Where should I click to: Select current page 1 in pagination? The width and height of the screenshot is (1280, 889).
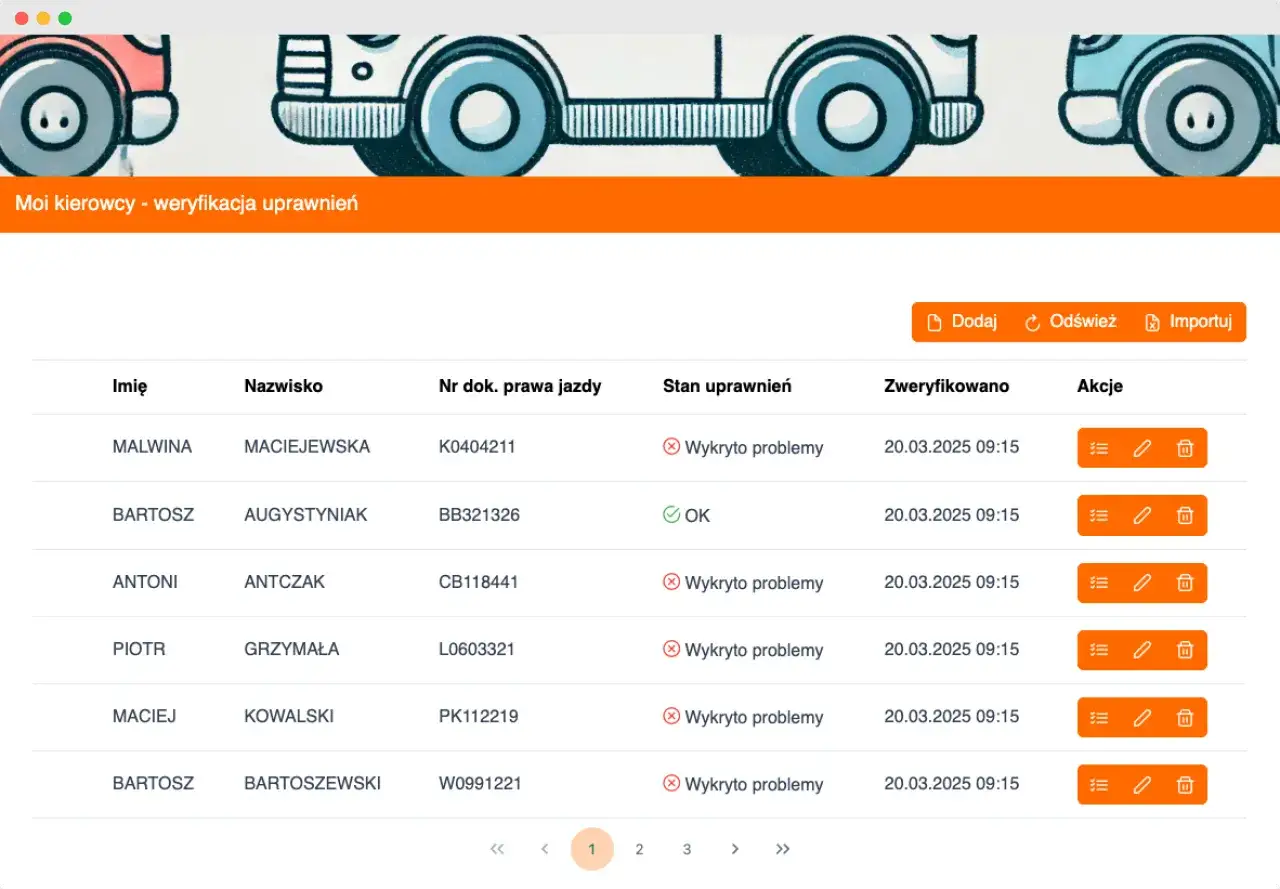(592, 849)
